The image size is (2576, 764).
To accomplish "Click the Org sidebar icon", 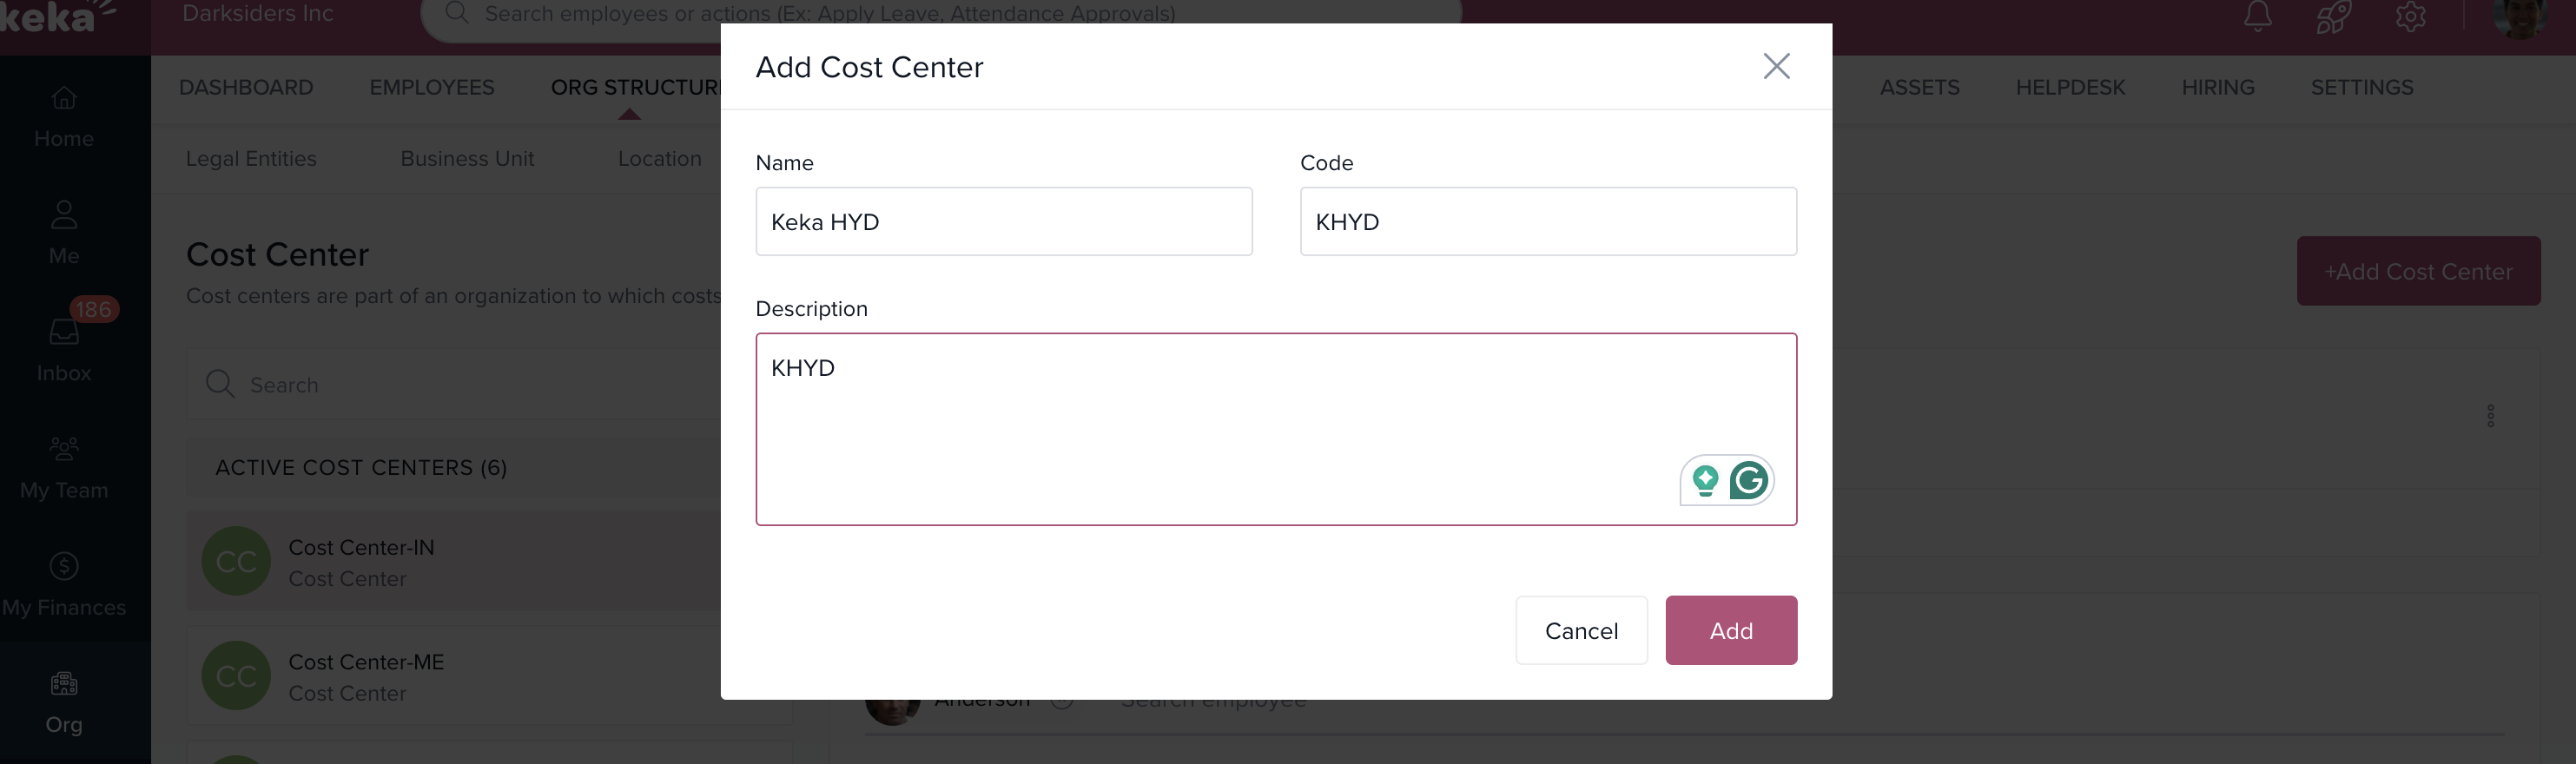I will 64,684.
